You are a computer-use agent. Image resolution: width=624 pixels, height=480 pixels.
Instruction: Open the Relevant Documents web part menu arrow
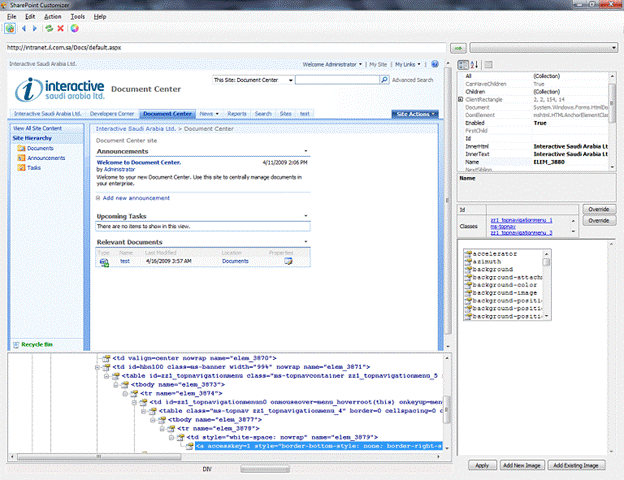tap(306, 242)
